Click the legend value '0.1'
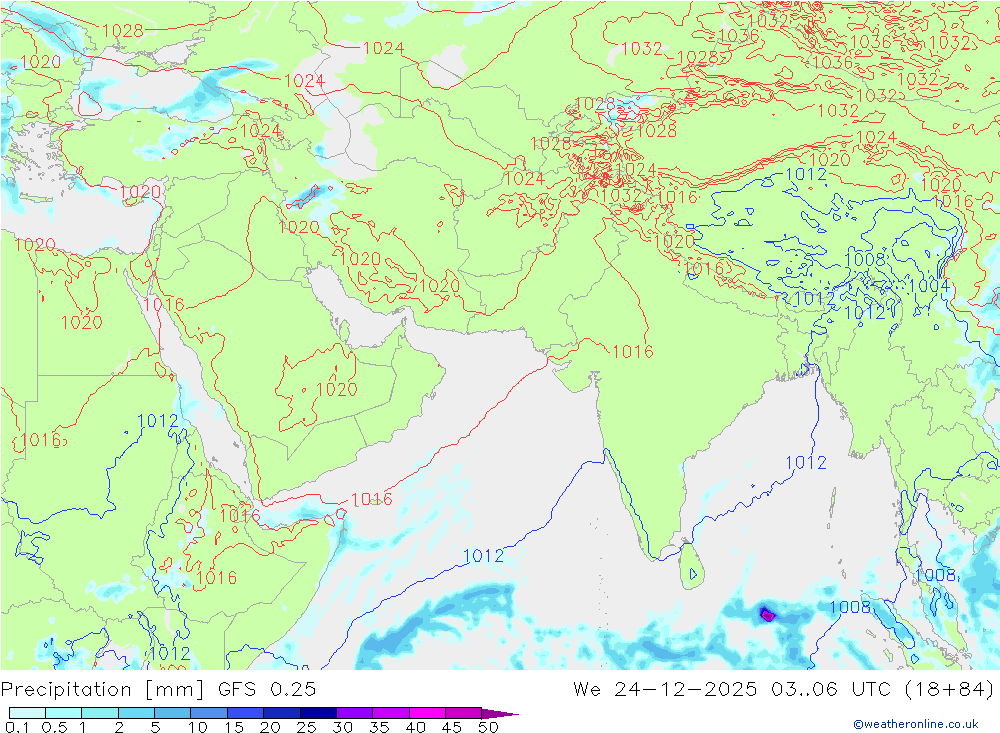This screenshot has height=733, width=1000. click(16, 727)
